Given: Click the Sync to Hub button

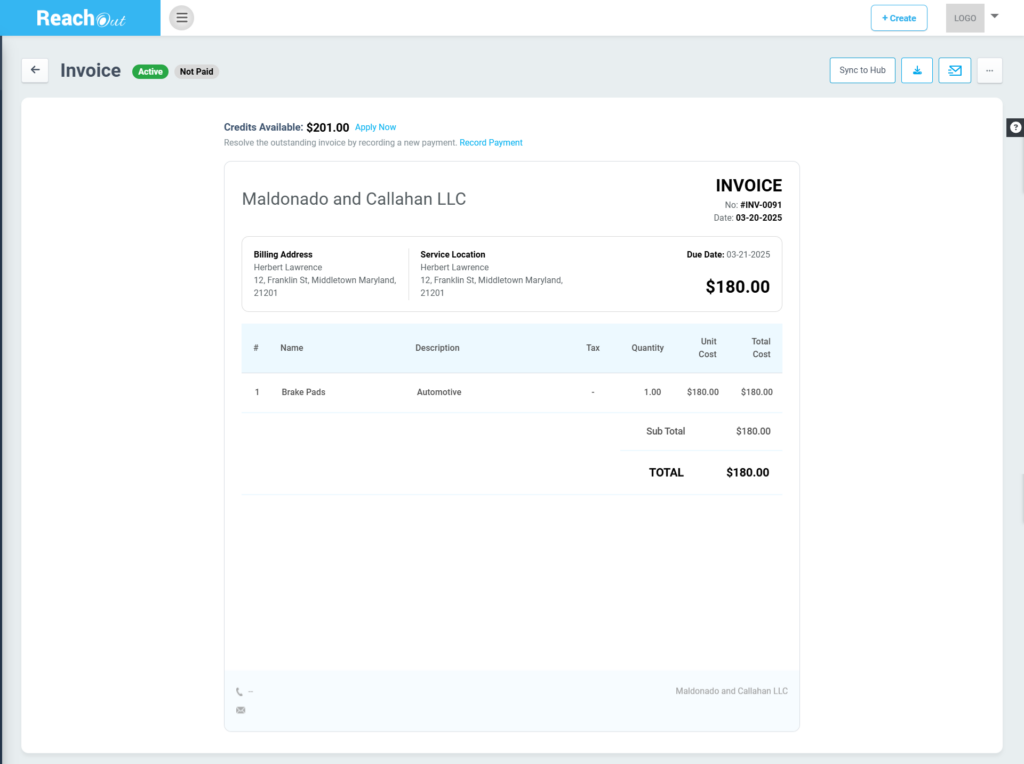Looking at the screenshot, I should coord(862,70).
